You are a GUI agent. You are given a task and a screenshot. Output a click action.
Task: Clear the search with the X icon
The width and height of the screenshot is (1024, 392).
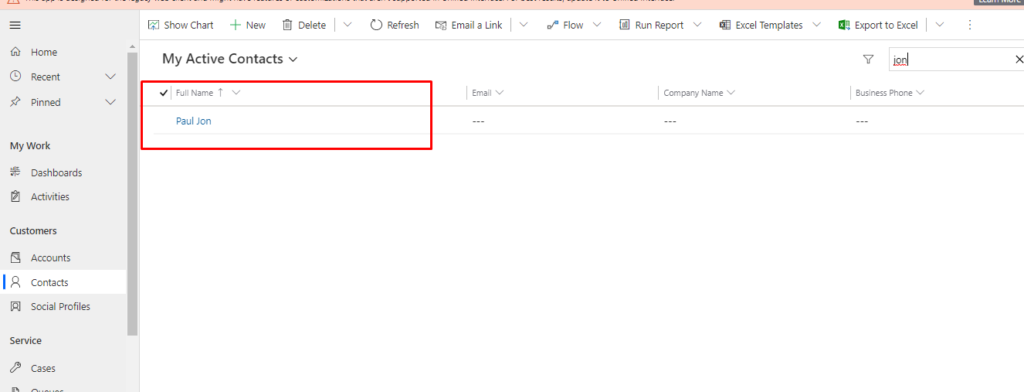coord(1019,59)
